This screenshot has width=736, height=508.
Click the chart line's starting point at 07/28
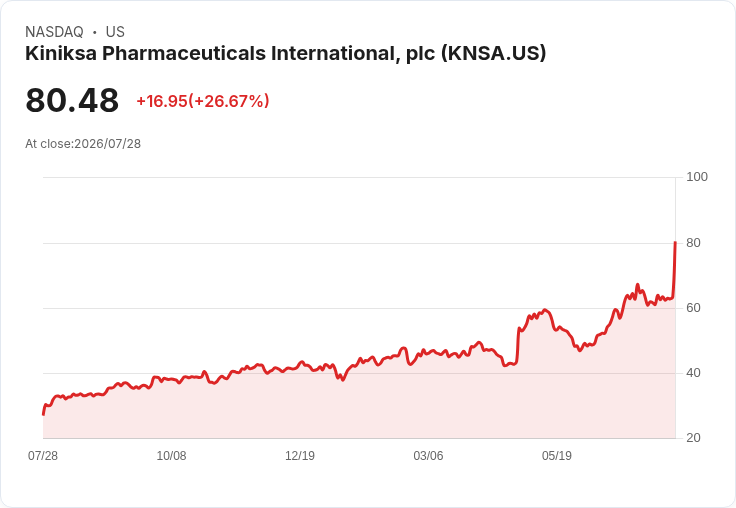tap(43, 414)
